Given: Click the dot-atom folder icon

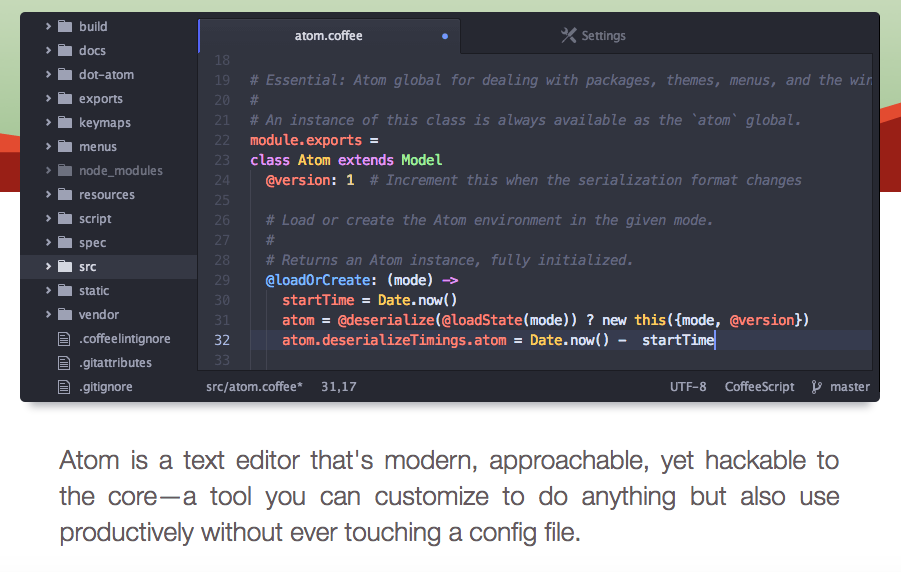Looking at the screenshot, I should [x=65, y=74].
